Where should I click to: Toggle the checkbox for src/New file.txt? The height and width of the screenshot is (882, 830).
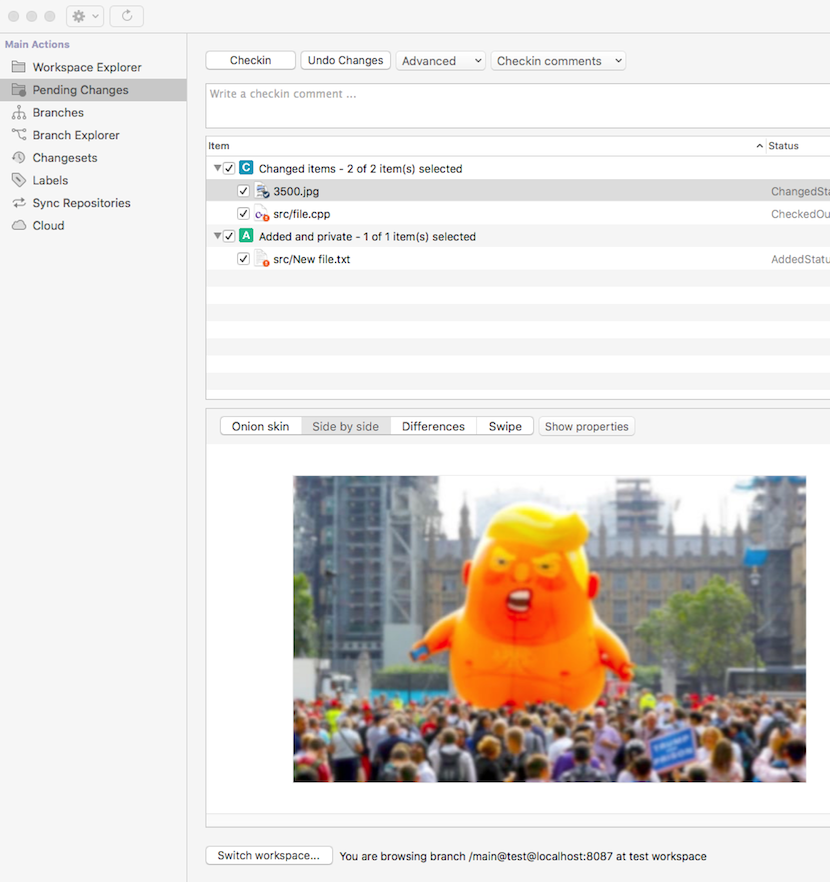coord(242,258)
